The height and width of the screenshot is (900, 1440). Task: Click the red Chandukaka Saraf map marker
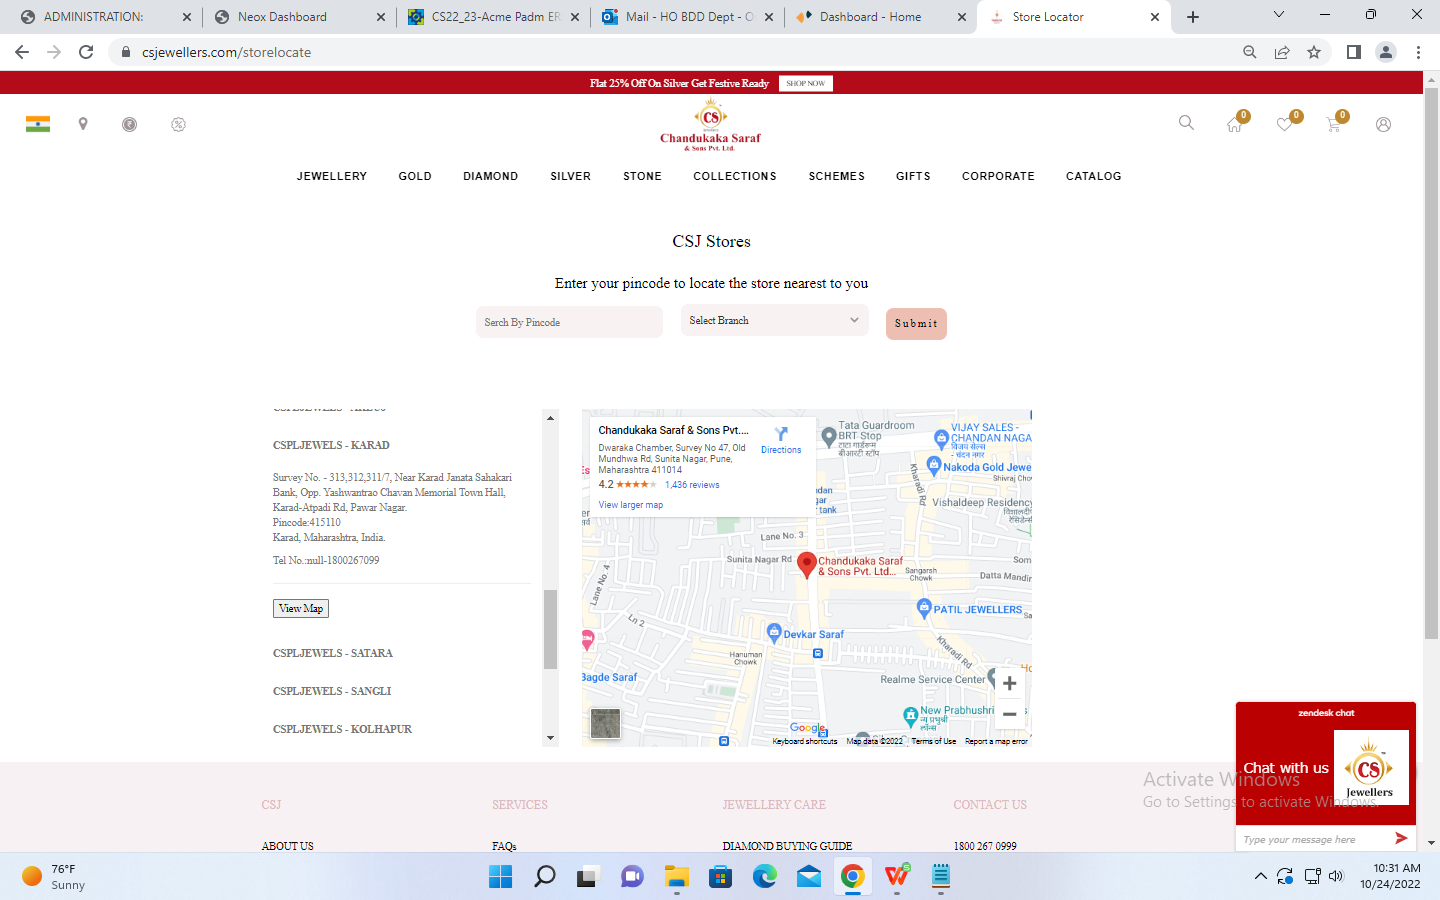pos(807,565)
